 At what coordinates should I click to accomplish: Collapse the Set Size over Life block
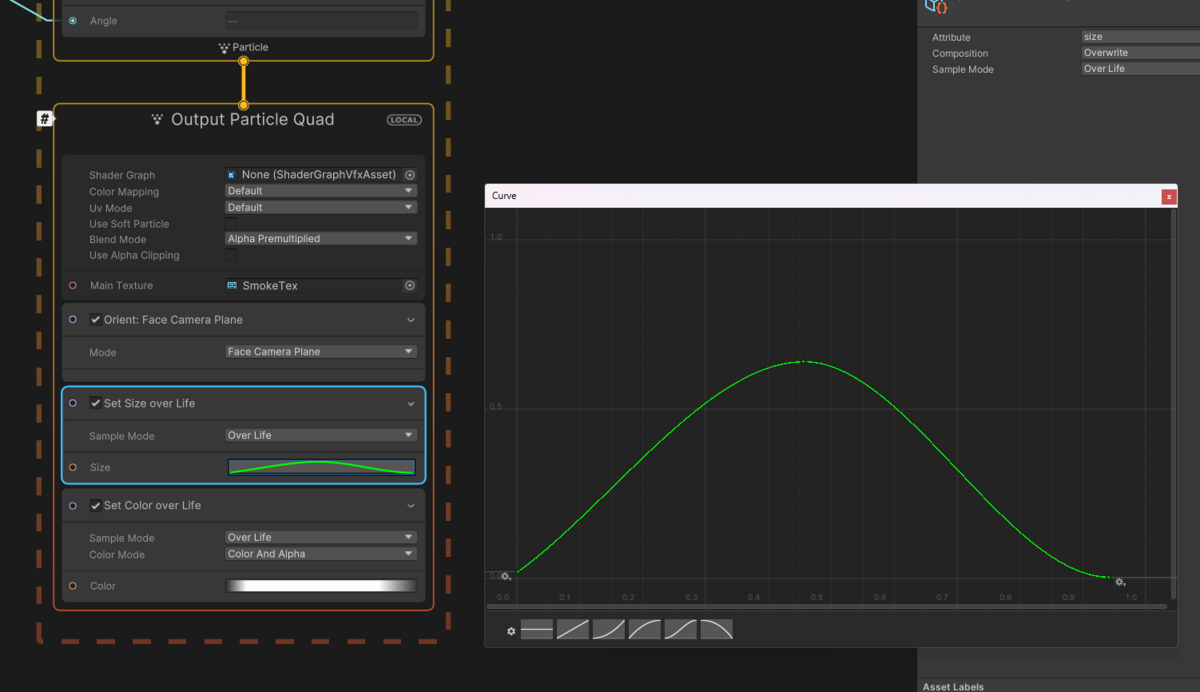(x=411, y=404)
